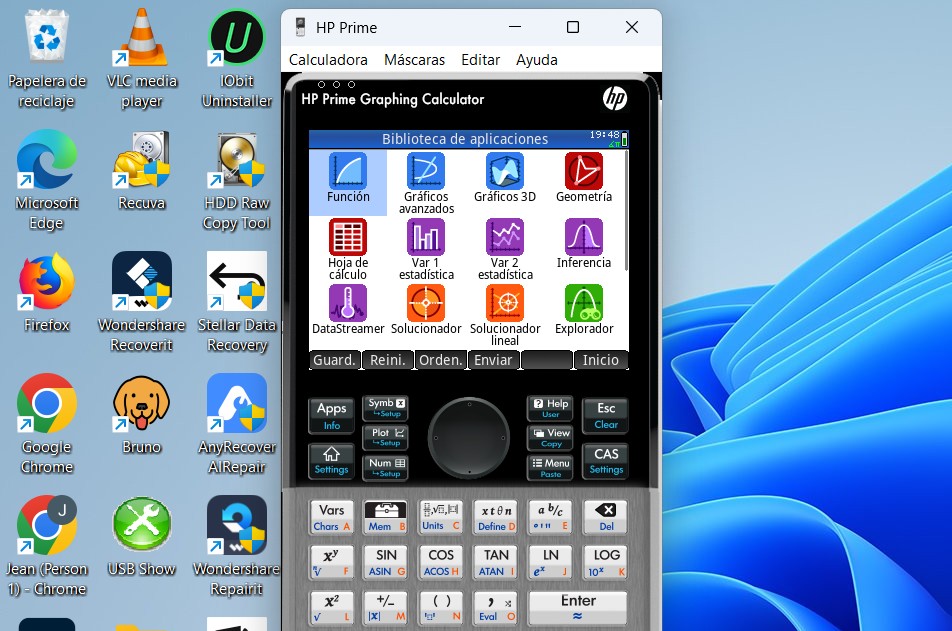Open the Solucionador lineal app
This screenshot has height=631, width=952.
[x=505, y=305]
